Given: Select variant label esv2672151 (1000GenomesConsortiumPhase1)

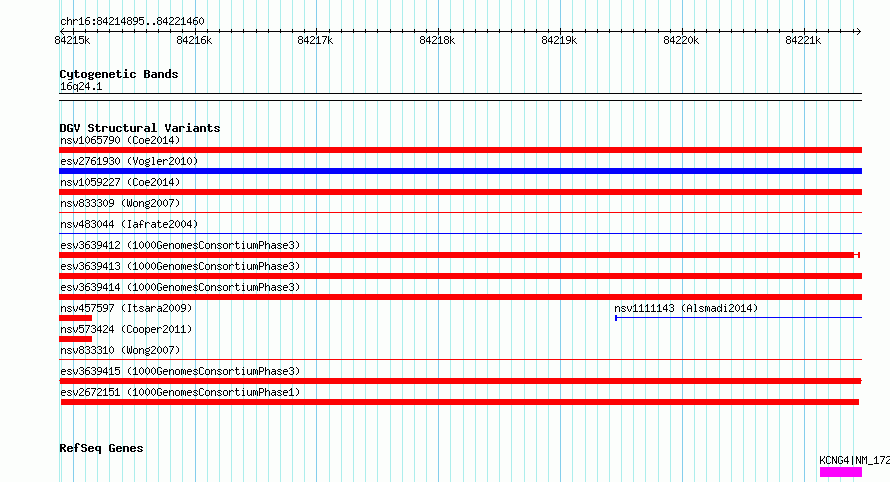Looking at the screenshot, I should tap(180, 392).
